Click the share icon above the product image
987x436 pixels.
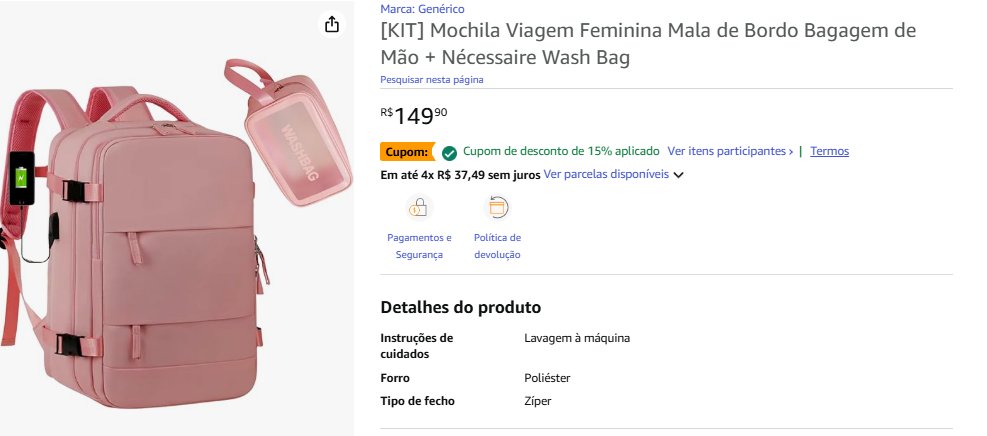pos(333,25)
